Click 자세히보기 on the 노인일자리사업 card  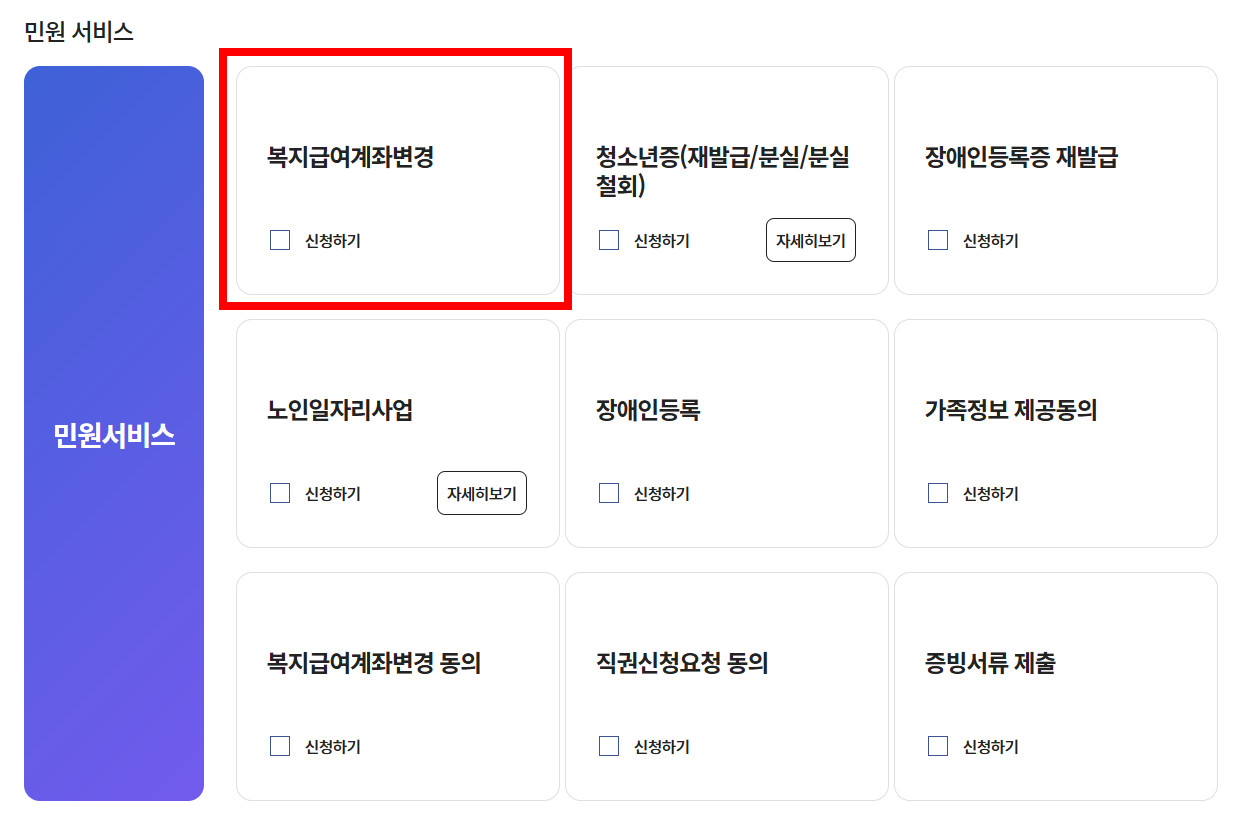(481, 493)
